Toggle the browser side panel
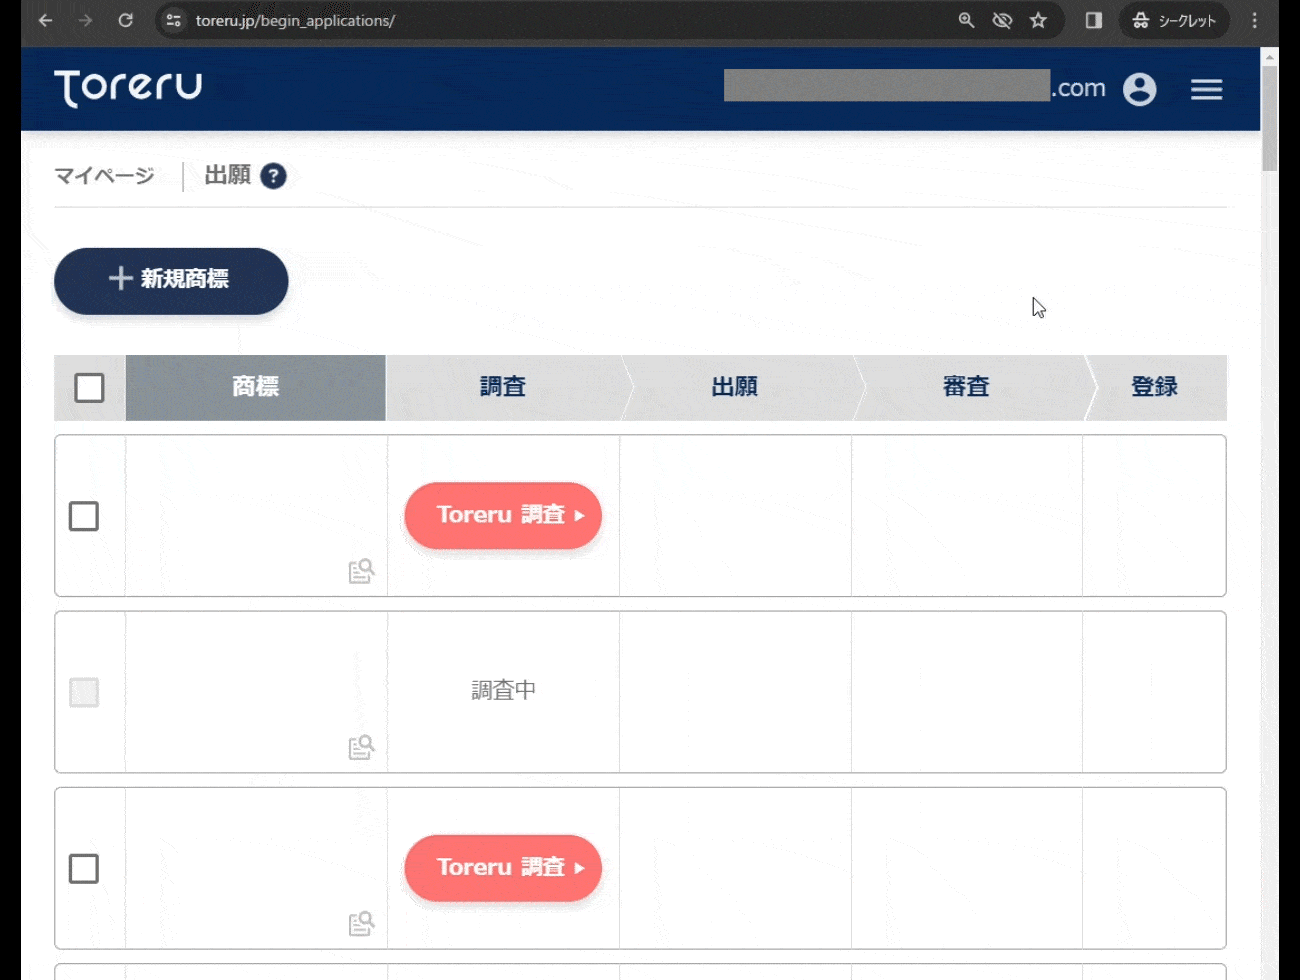1300x980 pixels. [1094, 20]
